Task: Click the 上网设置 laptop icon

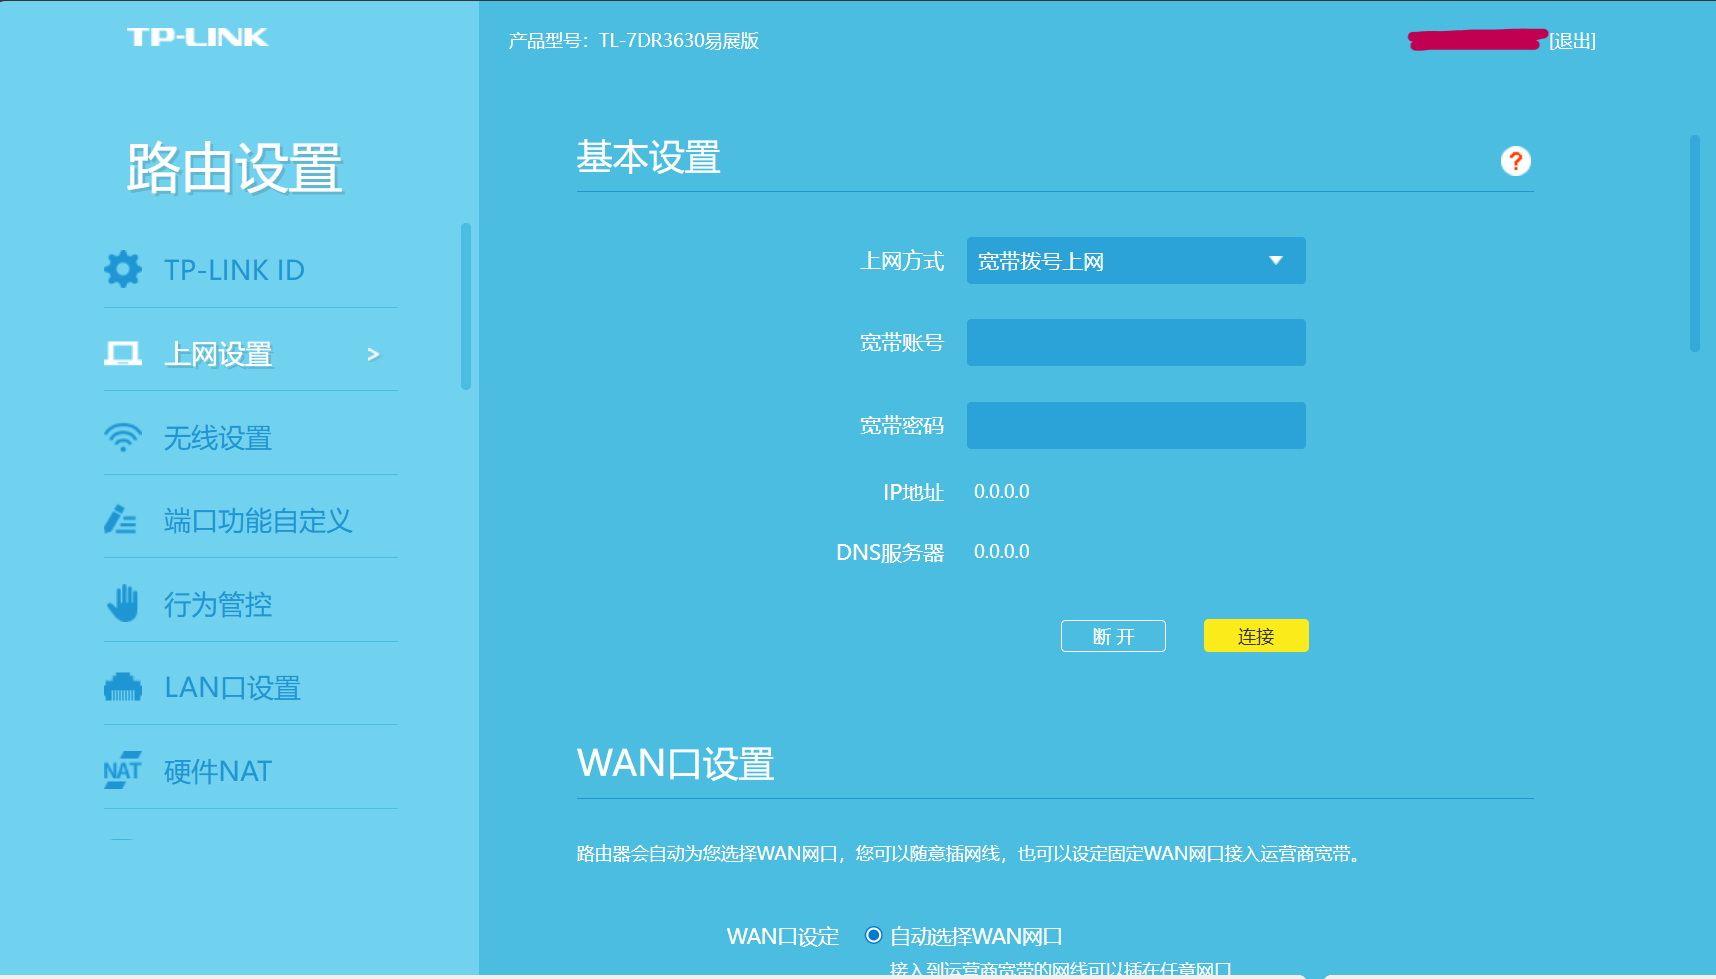Action: click(x=123, y=353)
